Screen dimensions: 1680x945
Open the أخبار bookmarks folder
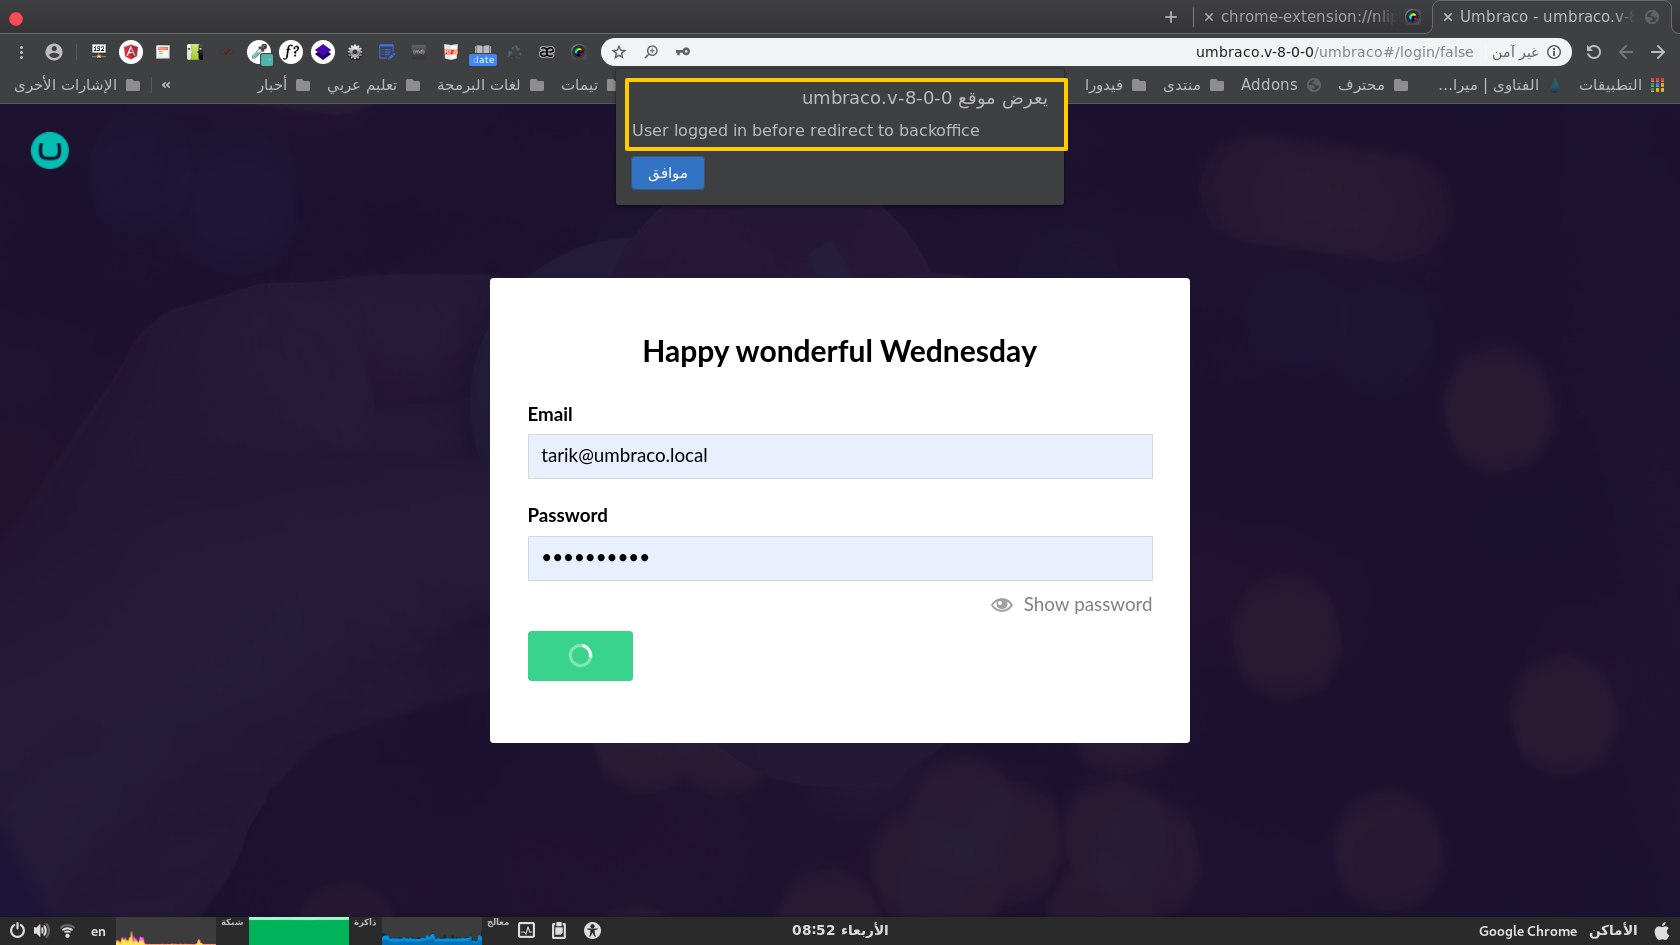(x=283, y=85)
